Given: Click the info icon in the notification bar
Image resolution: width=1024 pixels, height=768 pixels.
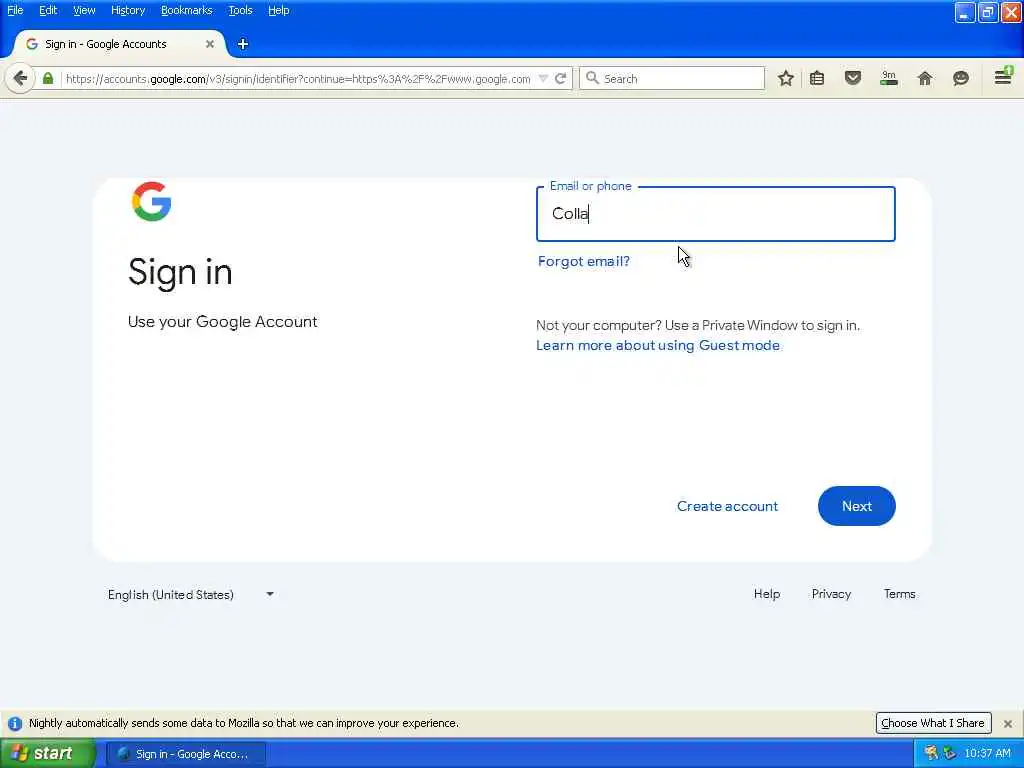Looking at the screenshot, I should pos(14,724).
